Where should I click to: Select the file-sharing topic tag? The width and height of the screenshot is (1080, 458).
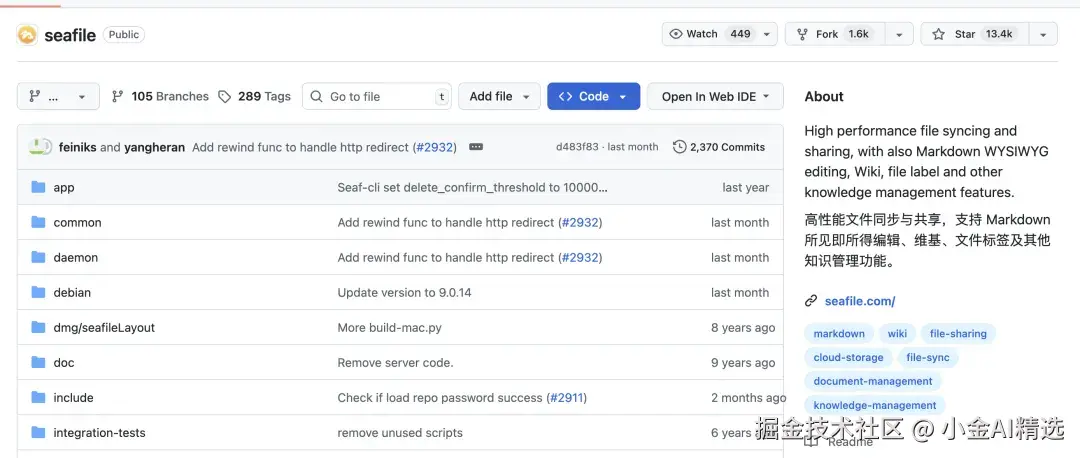point(958,334)
